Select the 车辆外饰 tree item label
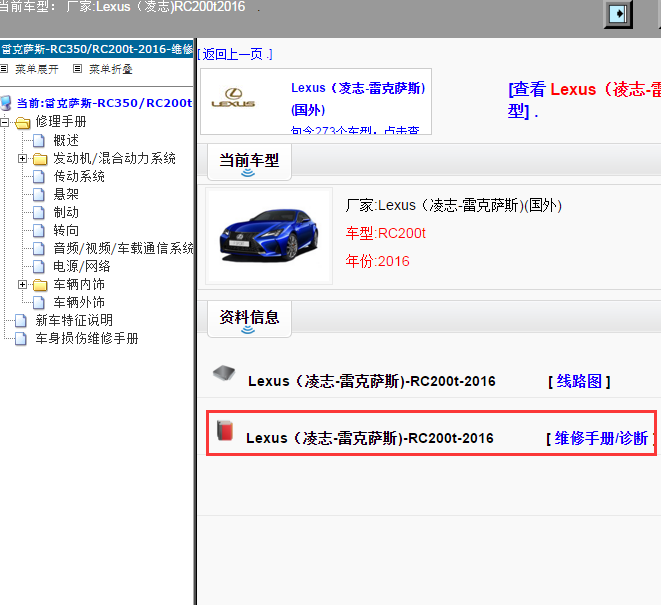The height and width of the screenshot is (605, 661). point(79,303)
